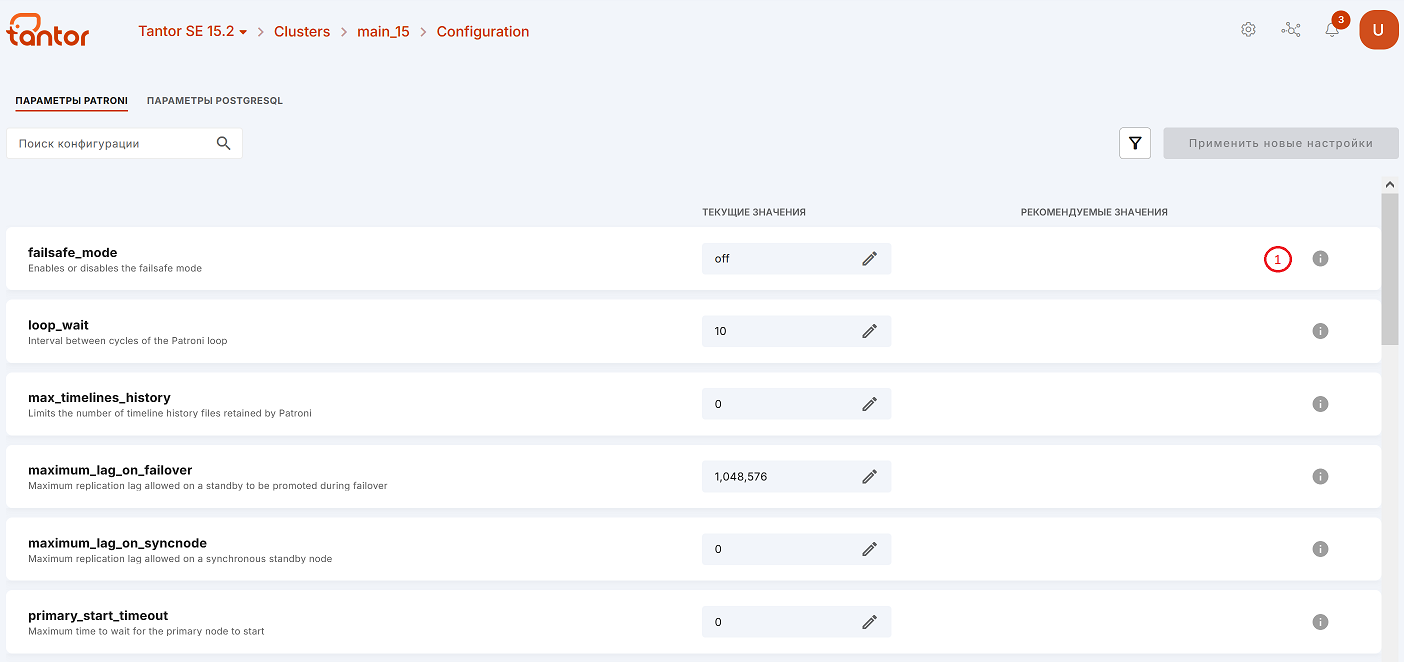Go to main_15 breadcrumb
This screenshot has width=1404, height=662.
coord(384,31)
